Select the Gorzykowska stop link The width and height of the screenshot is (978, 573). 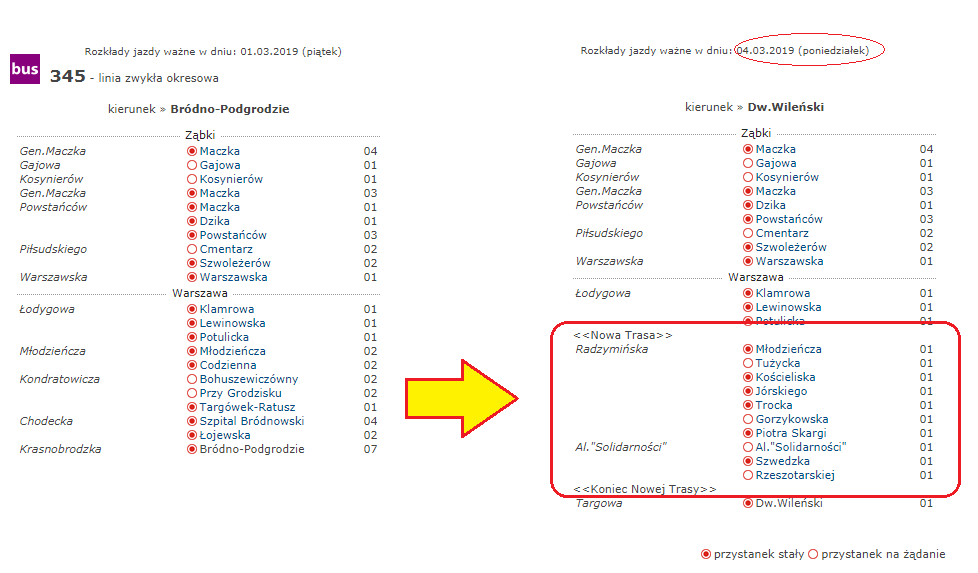click(x=792, y=419)
